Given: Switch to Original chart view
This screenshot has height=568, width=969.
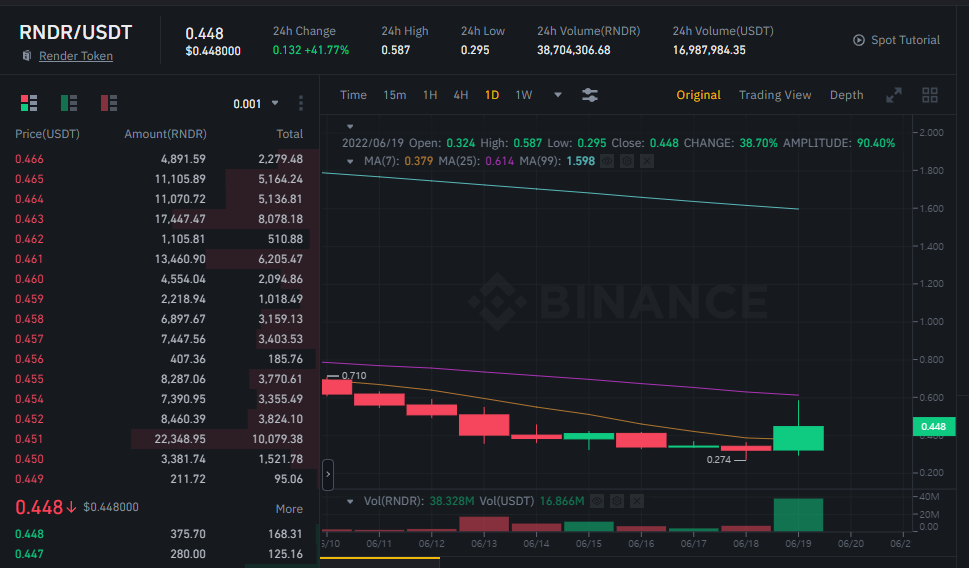Looking at the screenshot, I should (698, 95).
